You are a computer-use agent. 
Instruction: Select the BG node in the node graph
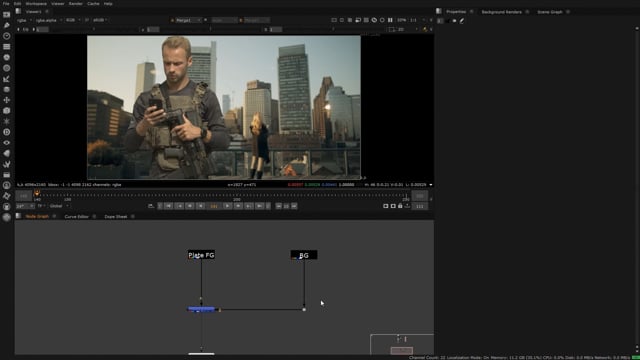pyautogui.click(x=304, y=255)
